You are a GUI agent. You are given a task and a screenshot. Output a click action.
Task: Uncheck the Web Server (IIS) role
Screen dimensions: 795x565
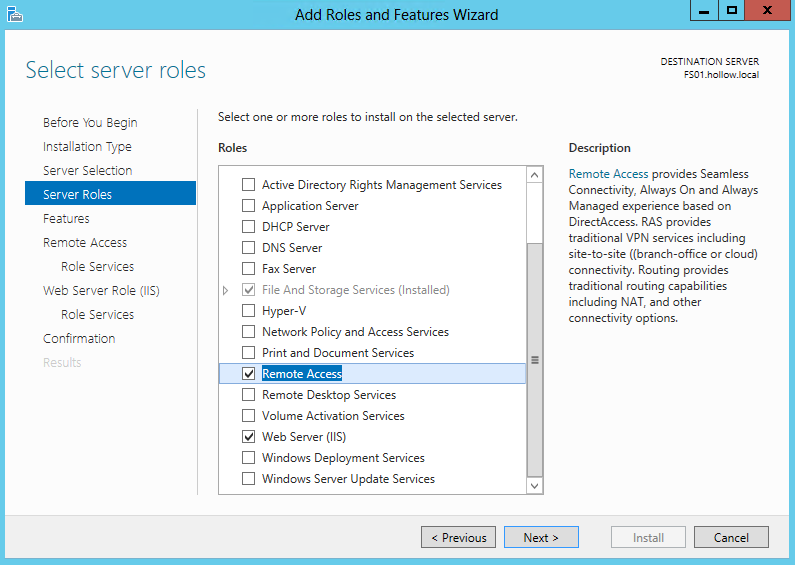[x=249, y=437]
